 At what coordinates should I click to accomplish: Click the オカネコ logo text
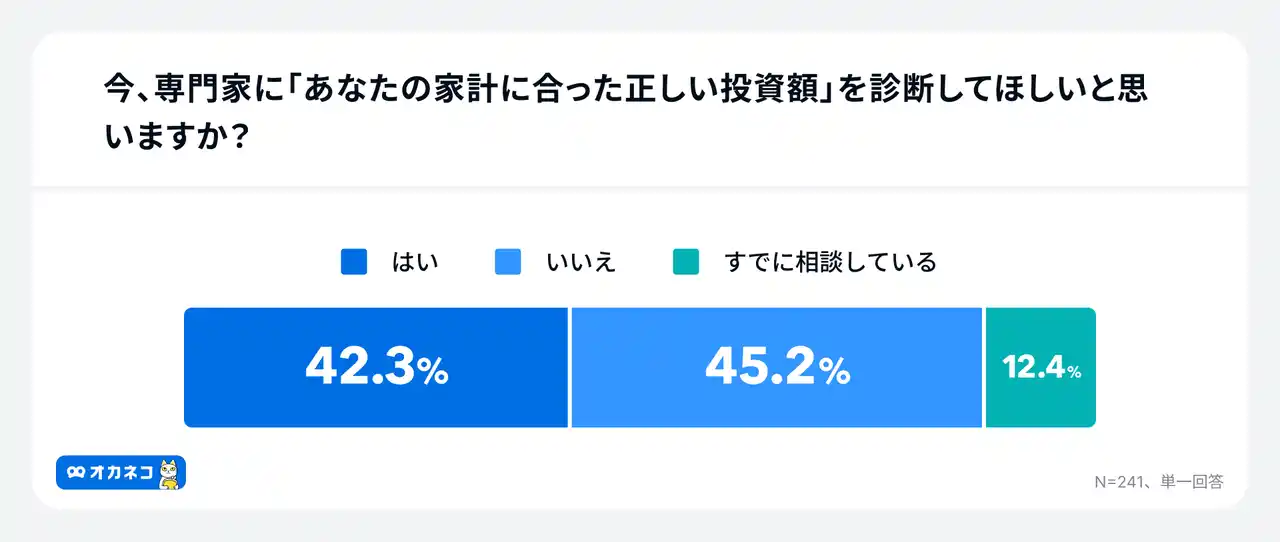tap(124, 473)
